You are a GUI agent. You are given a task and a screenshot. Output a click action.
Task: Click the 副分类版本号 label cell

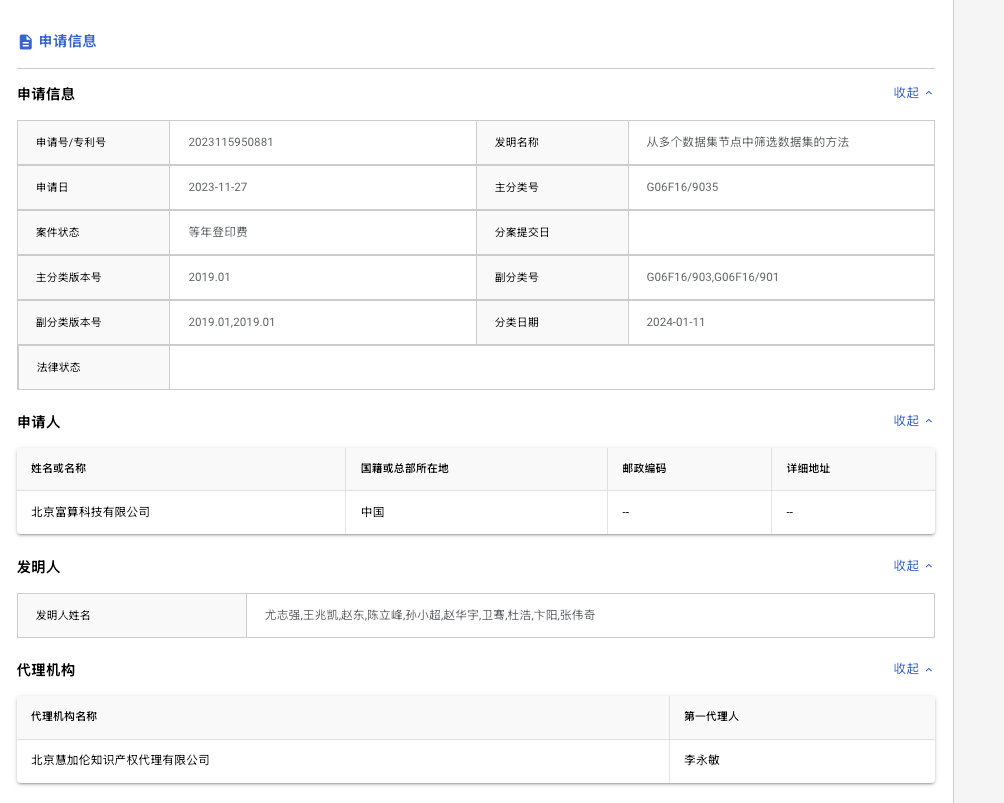coord(93,322)
